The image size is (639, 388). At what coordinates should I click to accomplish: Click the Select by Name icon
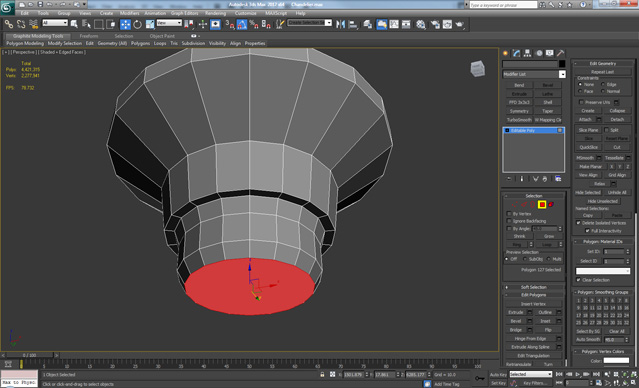[86, 24]
